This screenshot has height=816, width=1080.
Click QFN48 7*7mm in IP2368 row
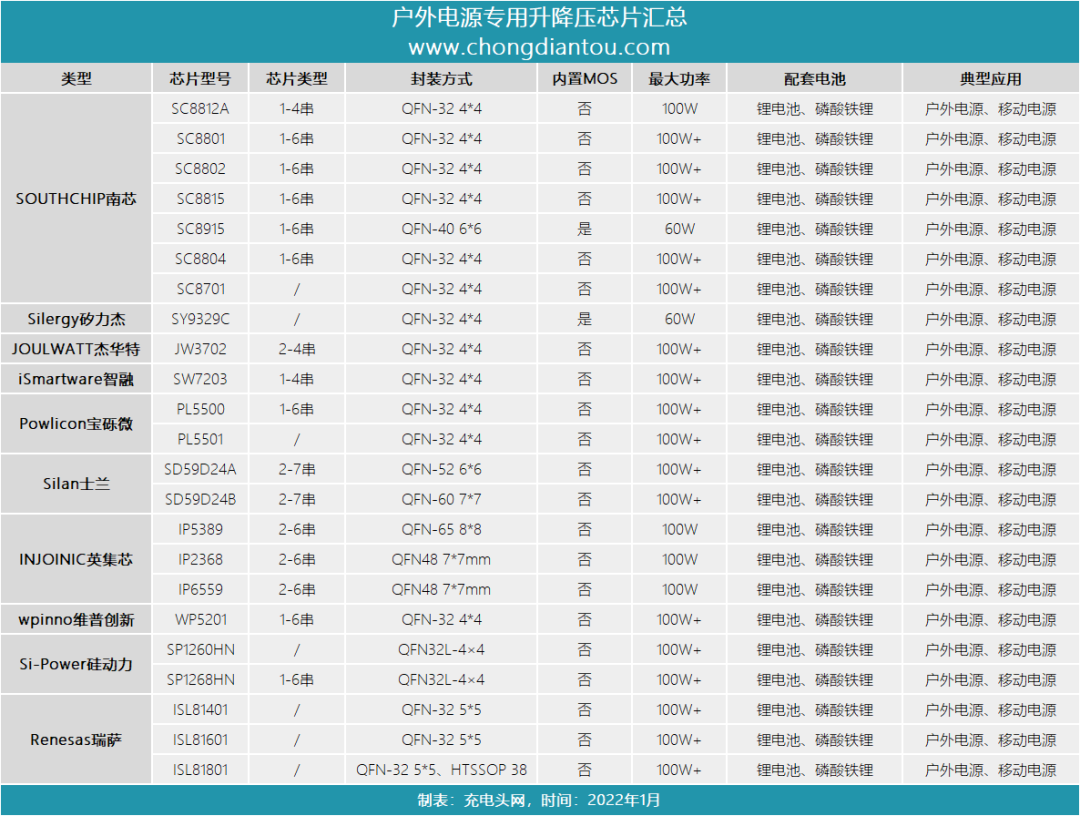coord(442,559)
